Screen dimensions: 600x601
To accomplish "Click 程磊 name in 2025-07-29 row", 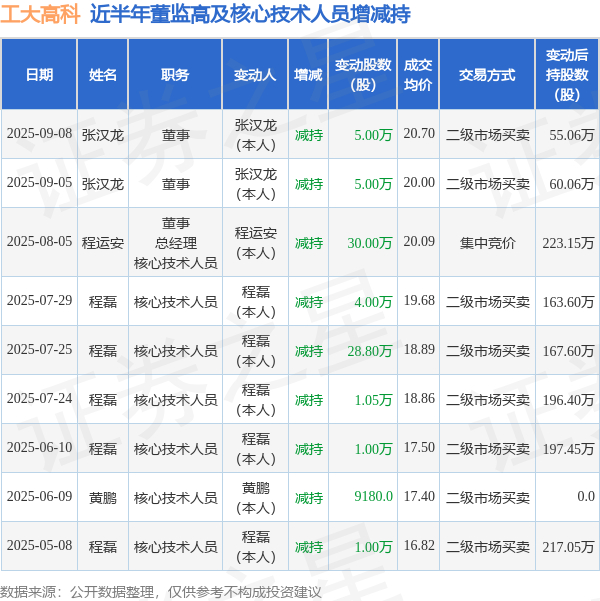I will click(103, 302).
